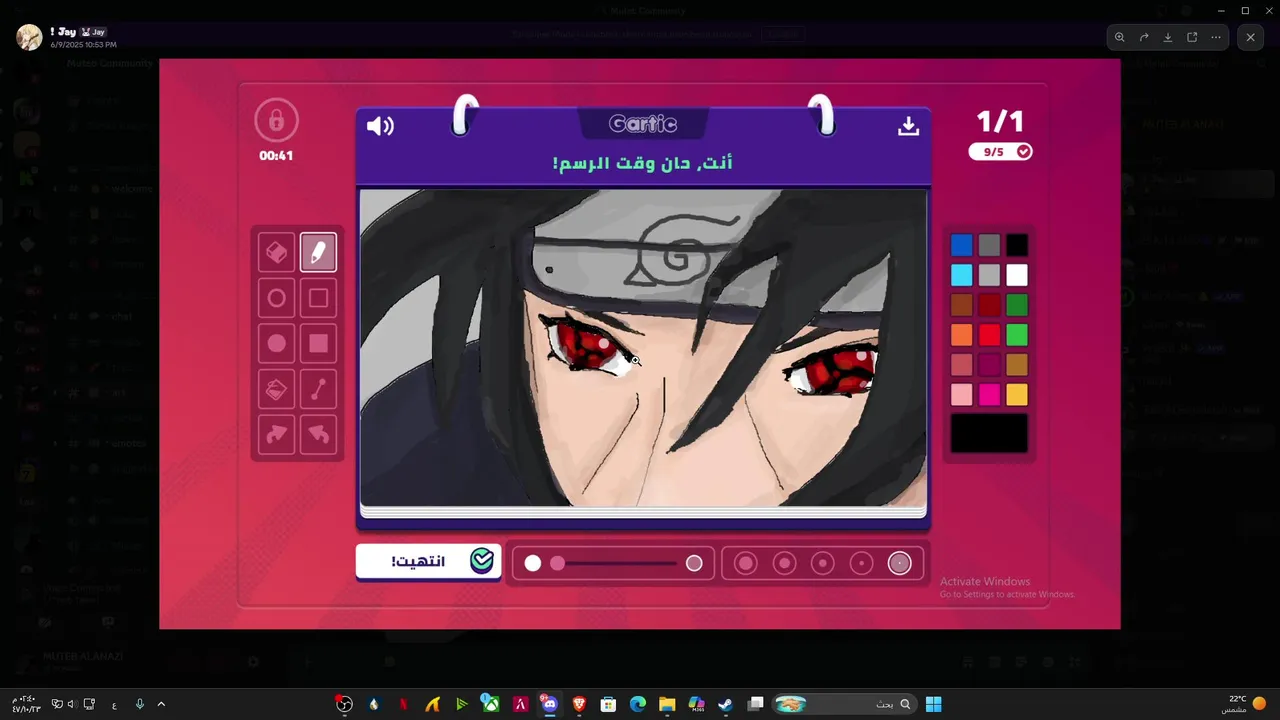Select the second largest brush size
The image size is (1280, 720).
[x=784, y=563]
